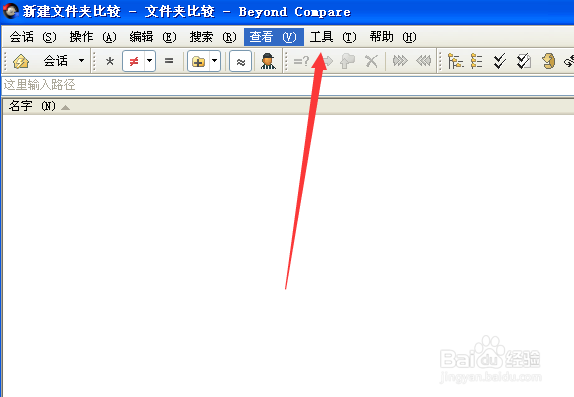574x397 pixels.
Task: Click the Beyond Compare title bar app icon
Action: (11, 11)
